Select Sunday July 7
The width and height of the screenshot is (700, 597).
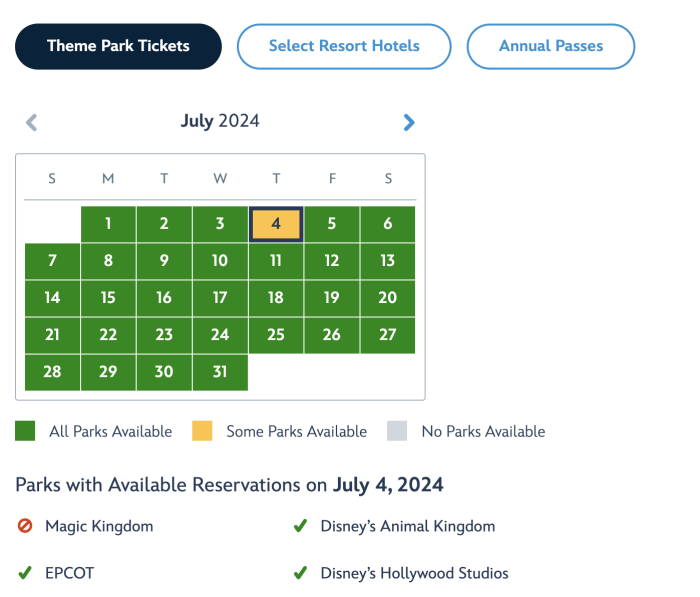pyautogui.click(x=52, y=261)
